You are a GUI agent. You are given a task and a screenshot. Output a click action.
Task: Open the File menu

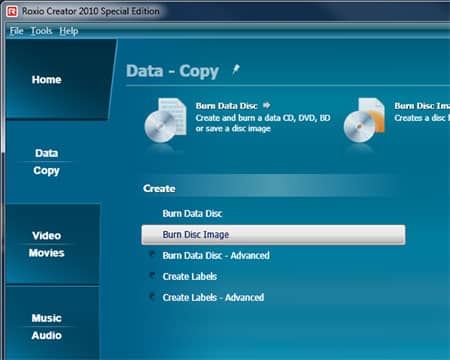pyautogui.click(x=16, y=31)
